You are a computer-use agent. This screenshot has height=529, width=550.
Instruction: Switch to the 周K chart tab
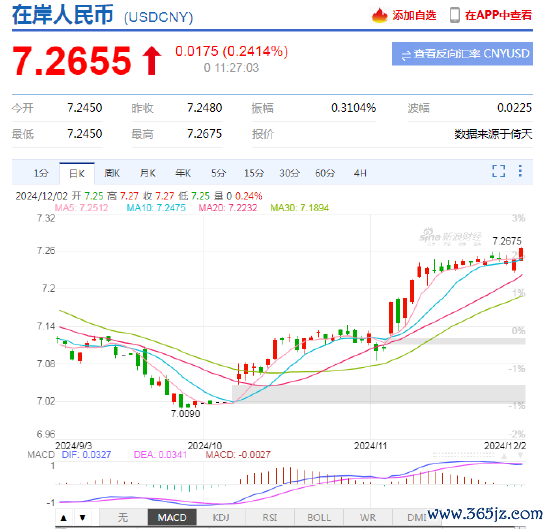click(x=112, y=173)
